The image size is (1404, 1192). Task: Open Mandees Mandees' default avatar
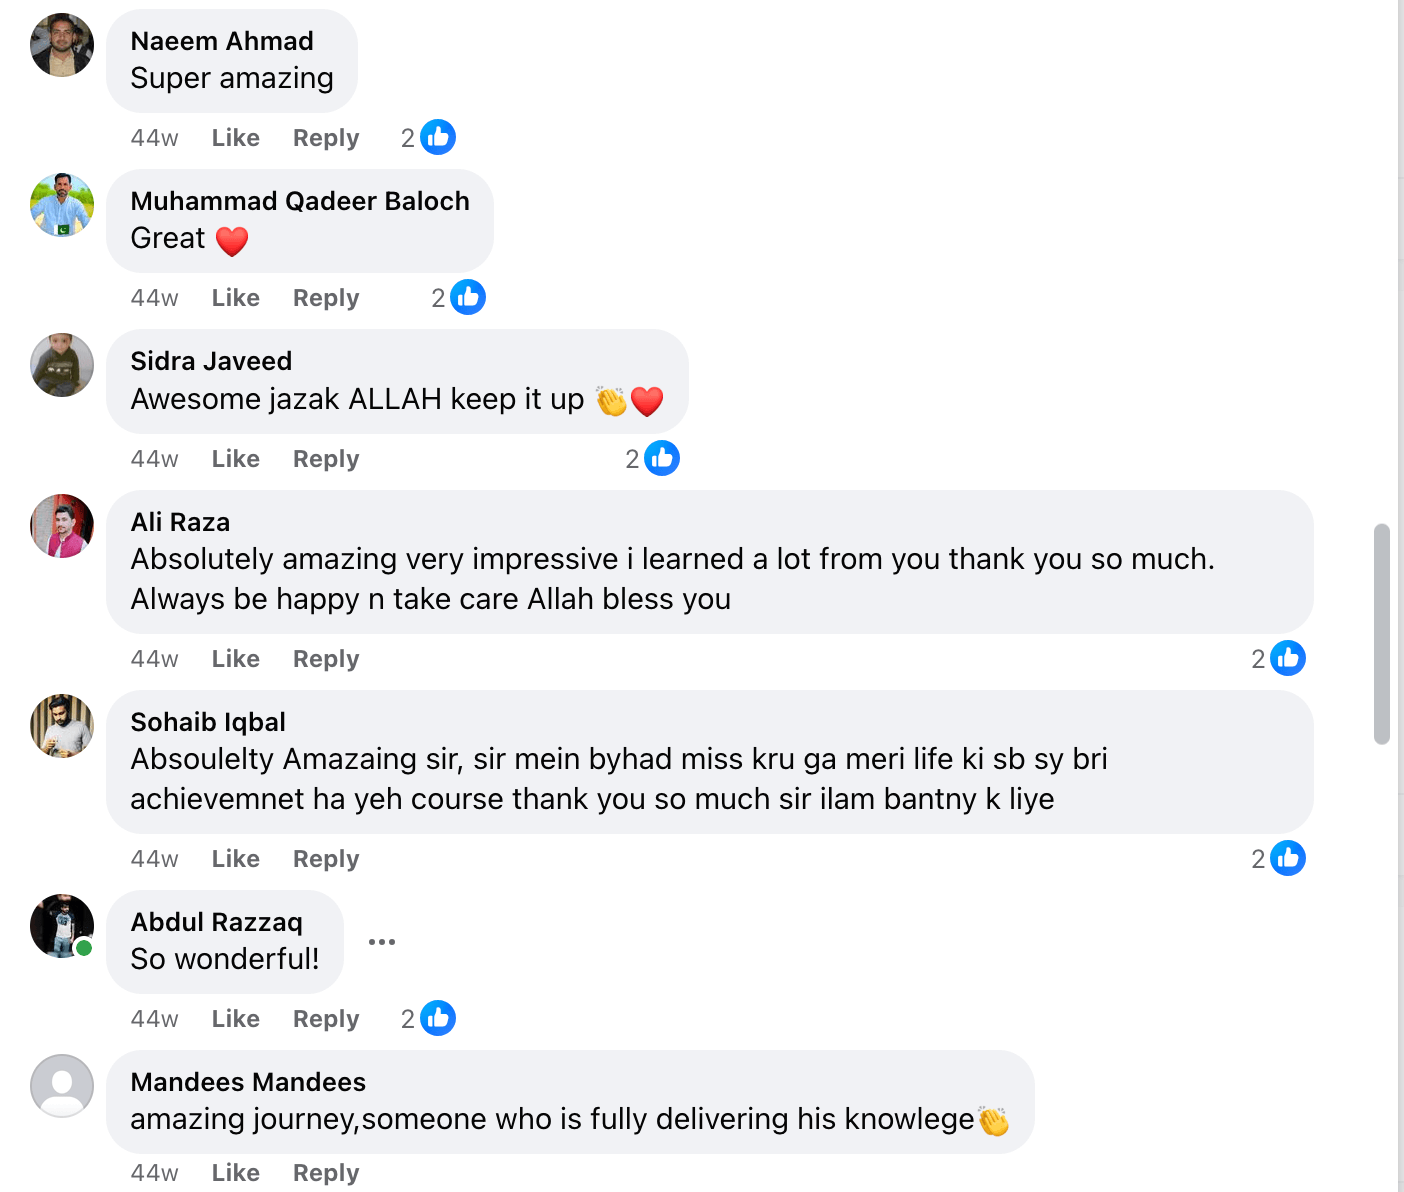(62, 1086)
